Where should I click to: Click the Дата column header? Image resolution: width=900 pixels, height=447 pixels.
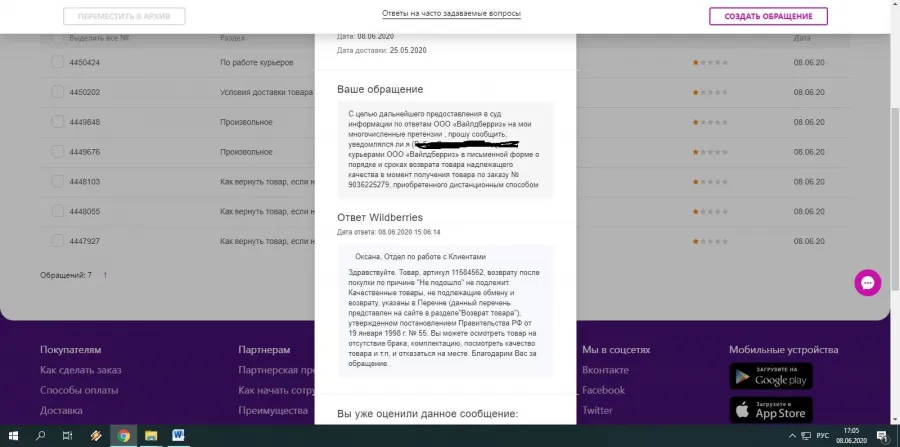(x=802, y=38)
